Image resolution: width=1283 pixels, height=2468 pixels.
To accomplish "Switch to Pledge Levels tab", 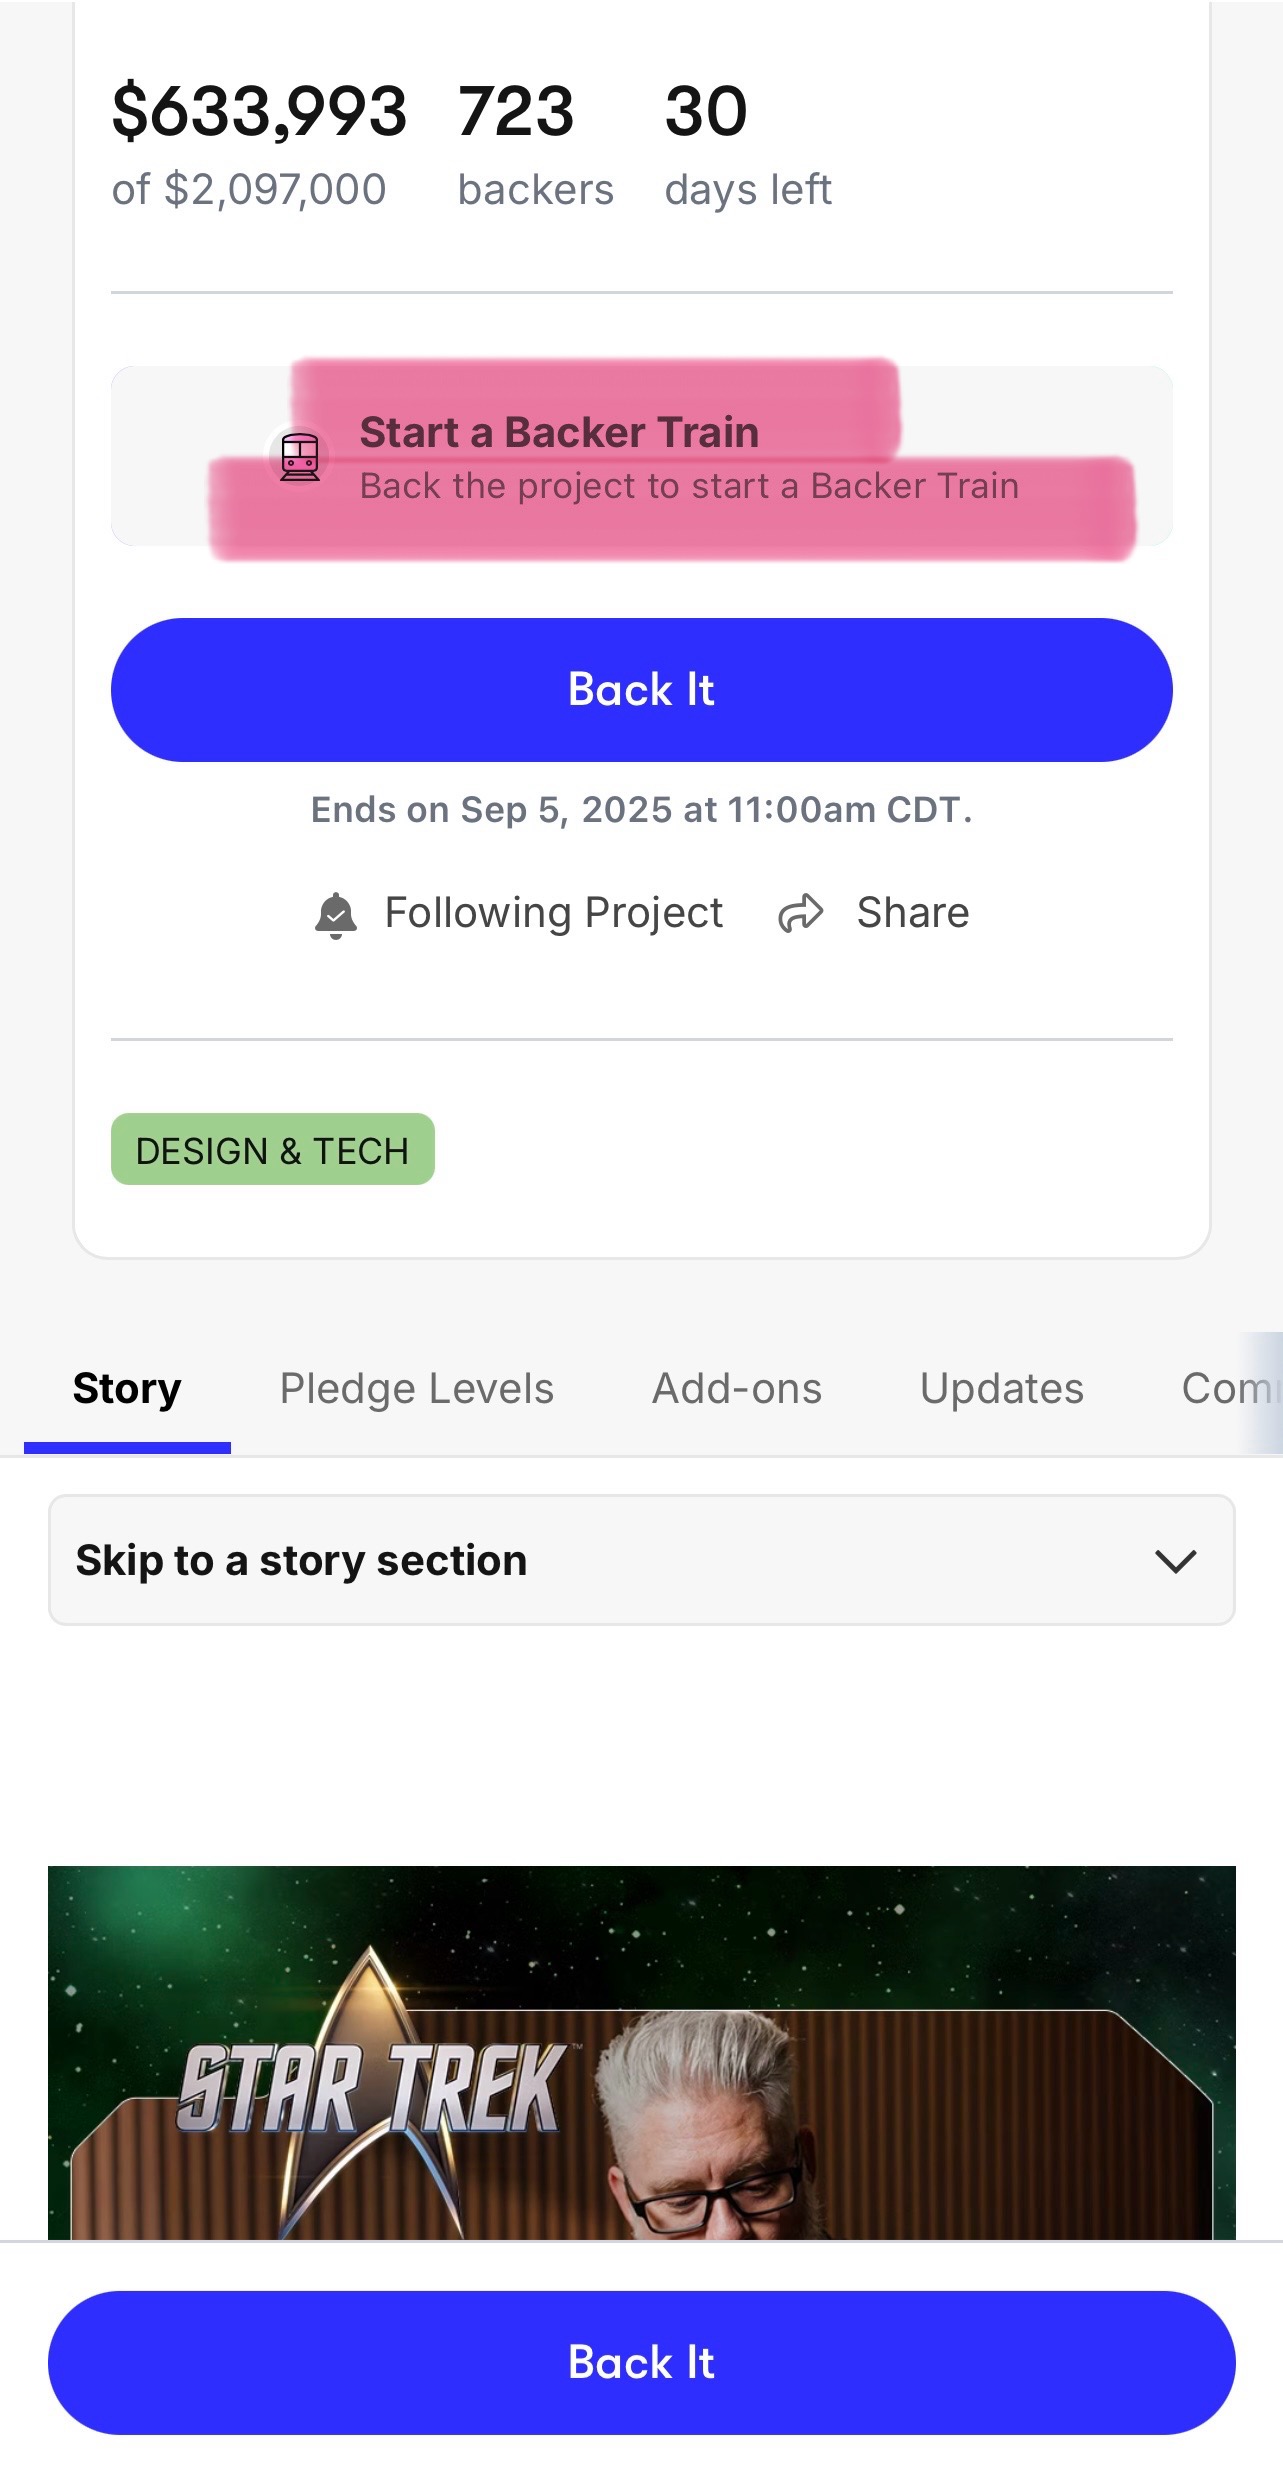I will [416, 1388].
